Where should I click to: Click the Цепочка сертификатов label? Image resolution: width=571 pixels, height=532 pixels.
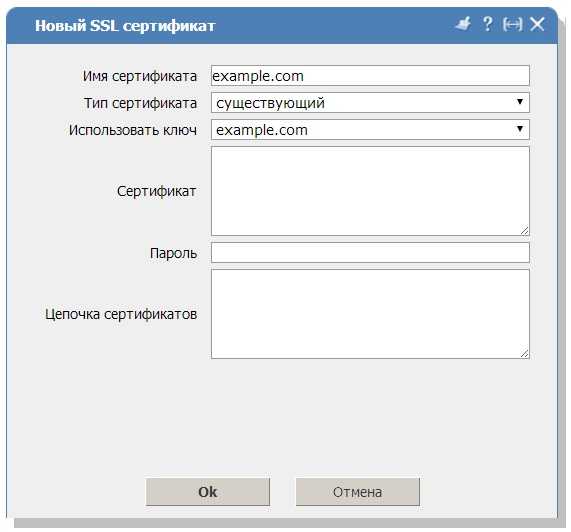121,314
